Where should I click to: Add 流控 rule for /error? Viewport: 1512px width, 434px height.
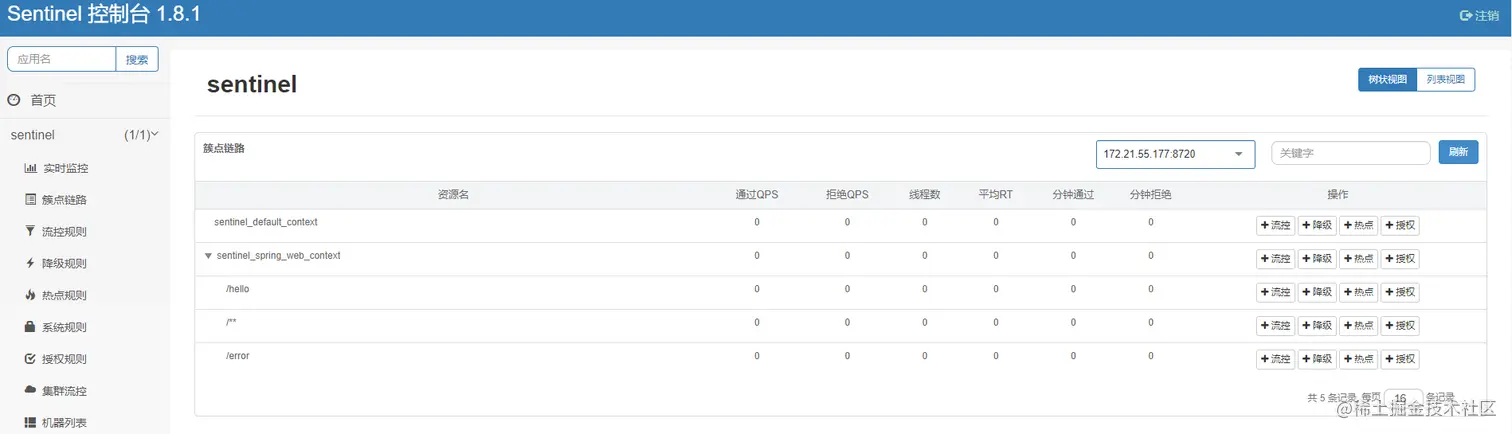tap(1276, 359)
